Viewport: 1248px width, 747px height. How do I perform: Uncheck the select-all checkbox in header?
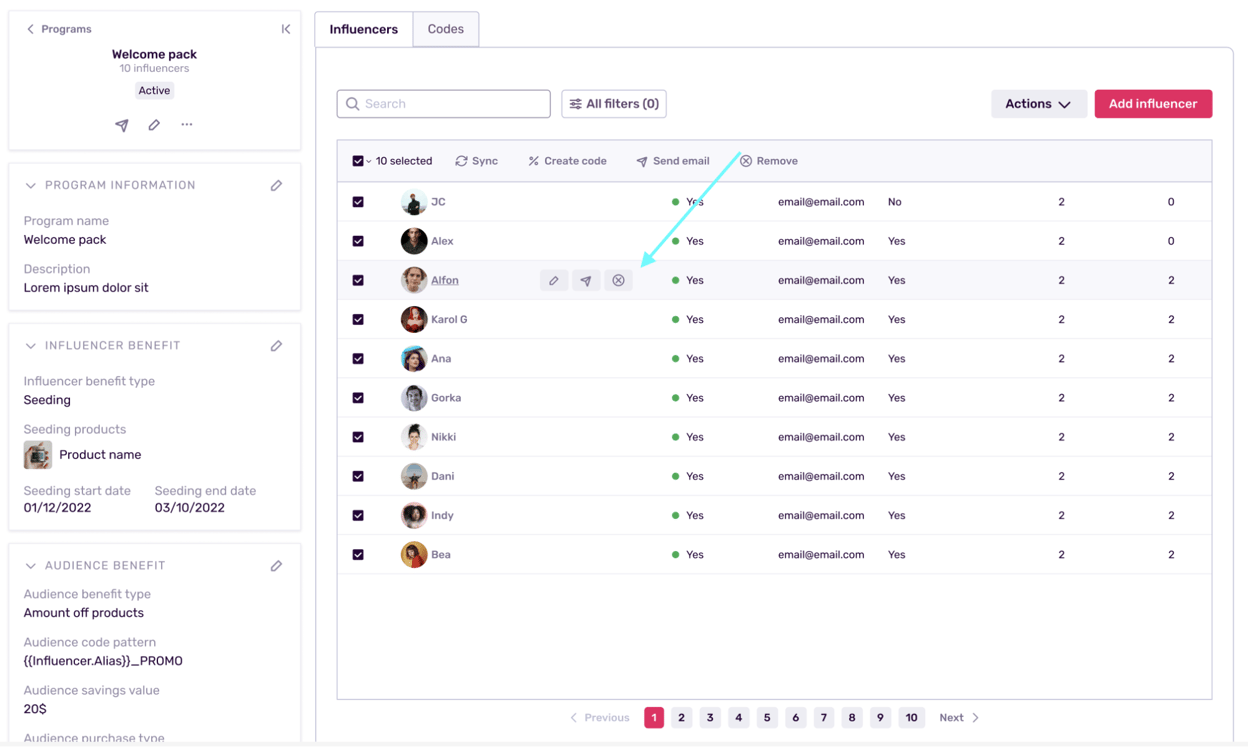[357, 160]
